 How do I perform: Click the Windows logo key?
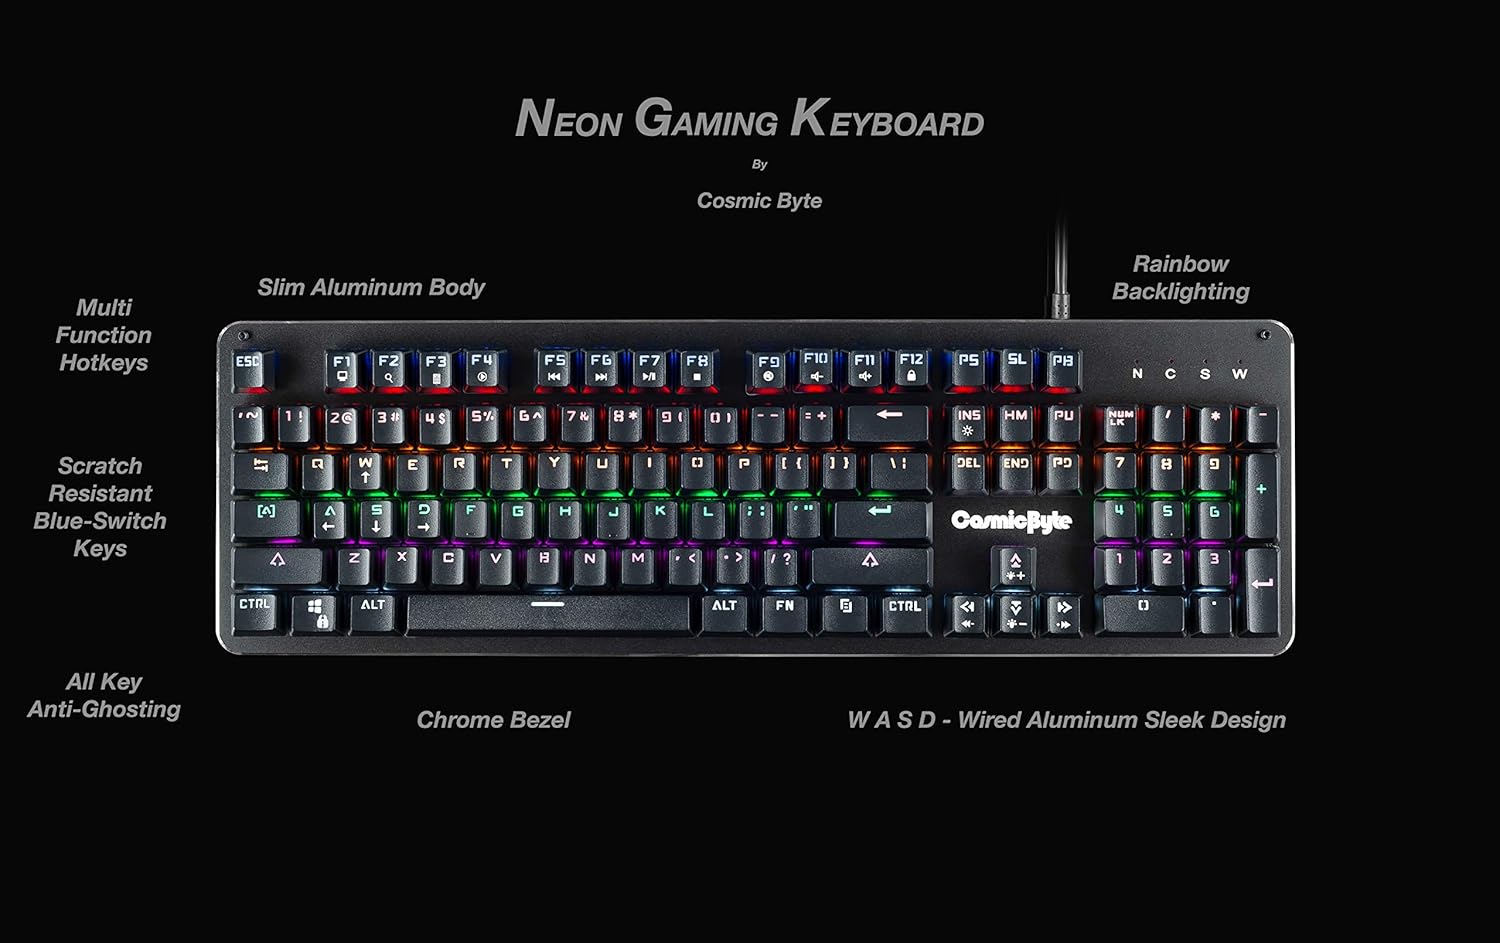click(314, 613)
